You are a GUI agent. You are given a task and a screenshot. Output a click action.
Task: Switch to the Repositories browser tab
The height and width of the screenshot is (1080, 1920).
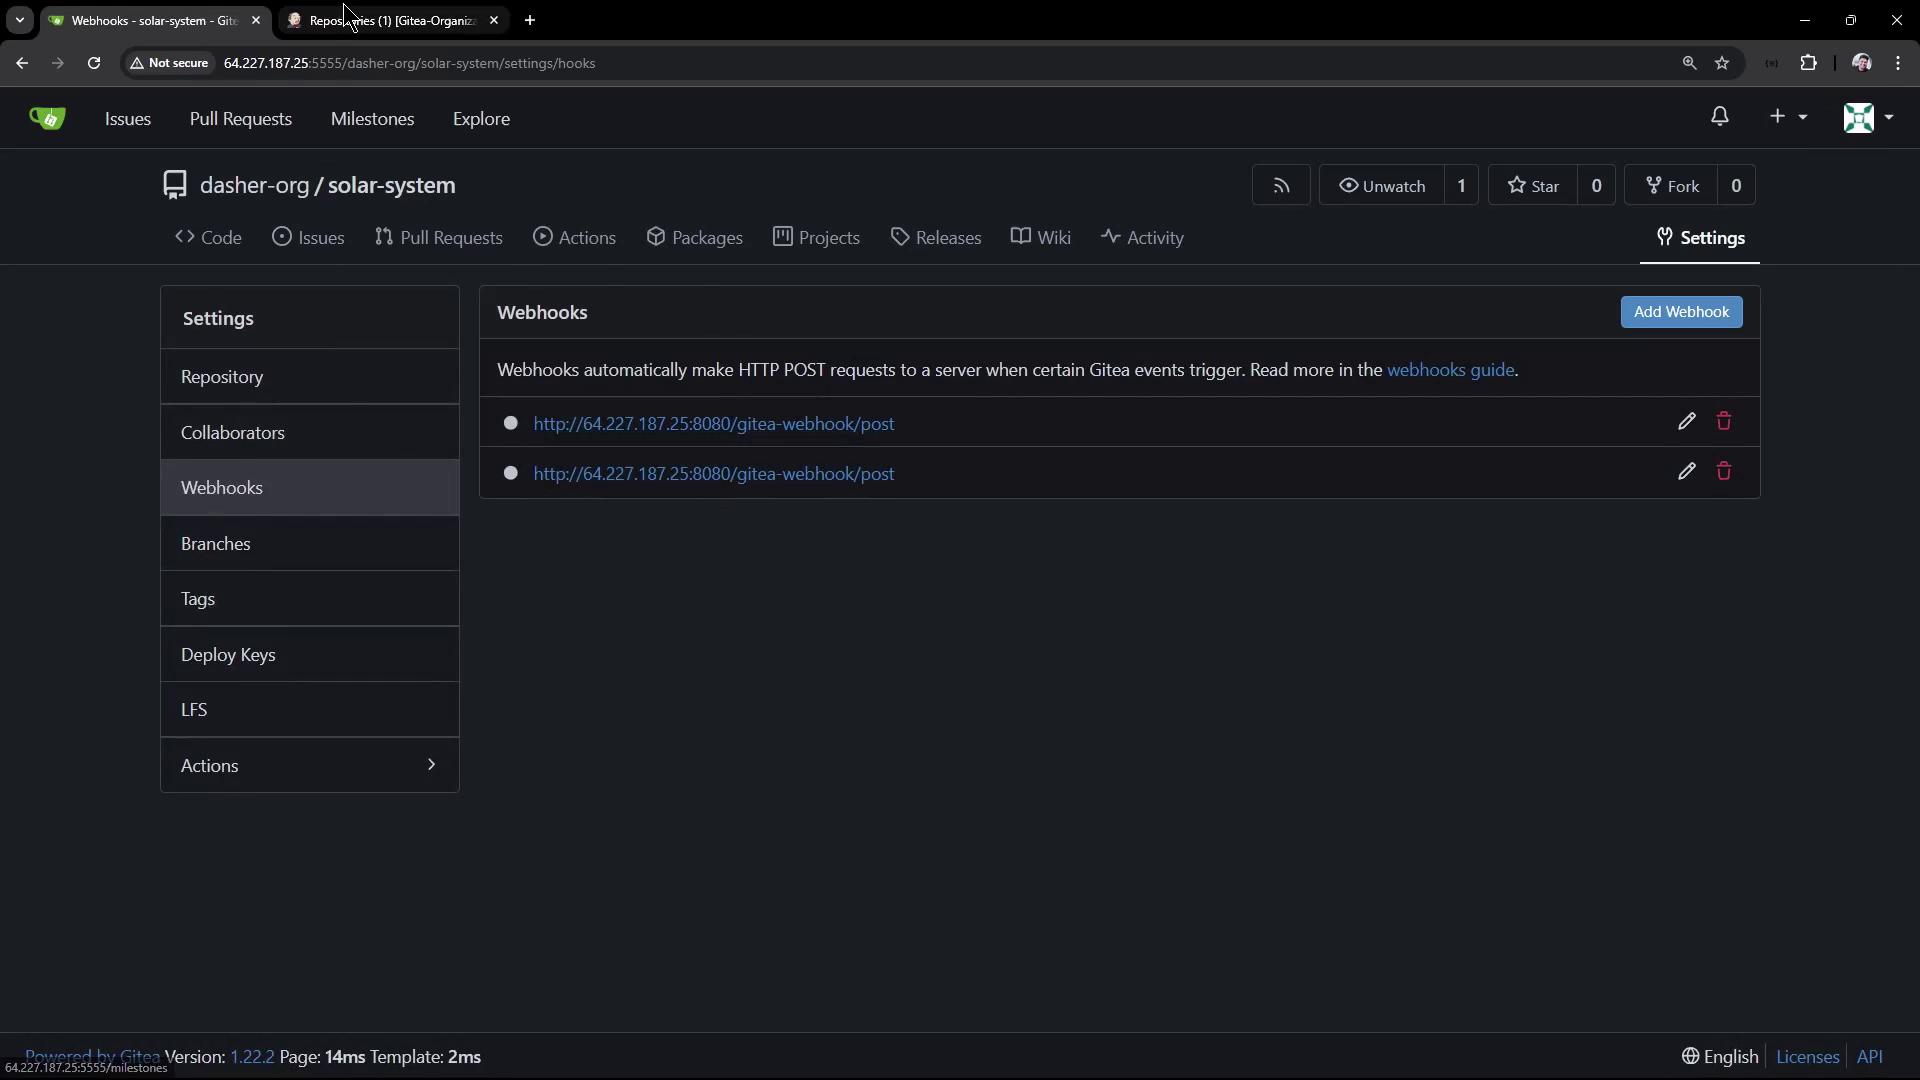tap(392, 20)
